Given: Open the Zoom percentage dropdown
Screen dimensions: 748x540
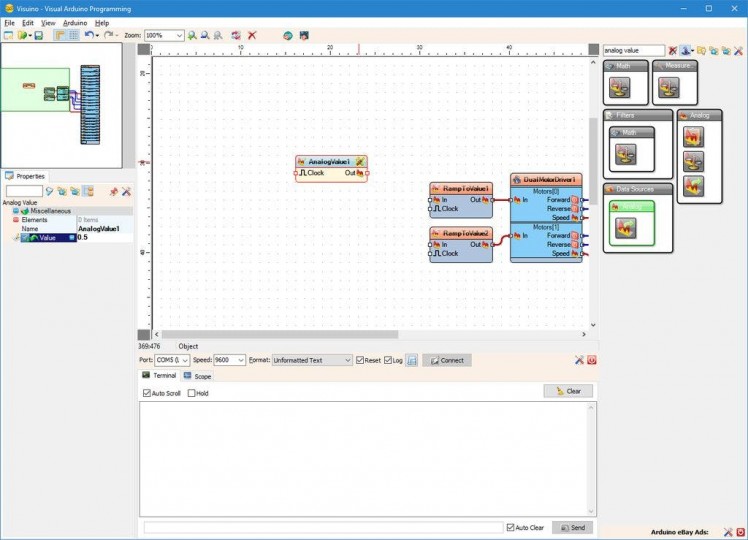Looking at the screenshot, I should [x=180, y=35].
